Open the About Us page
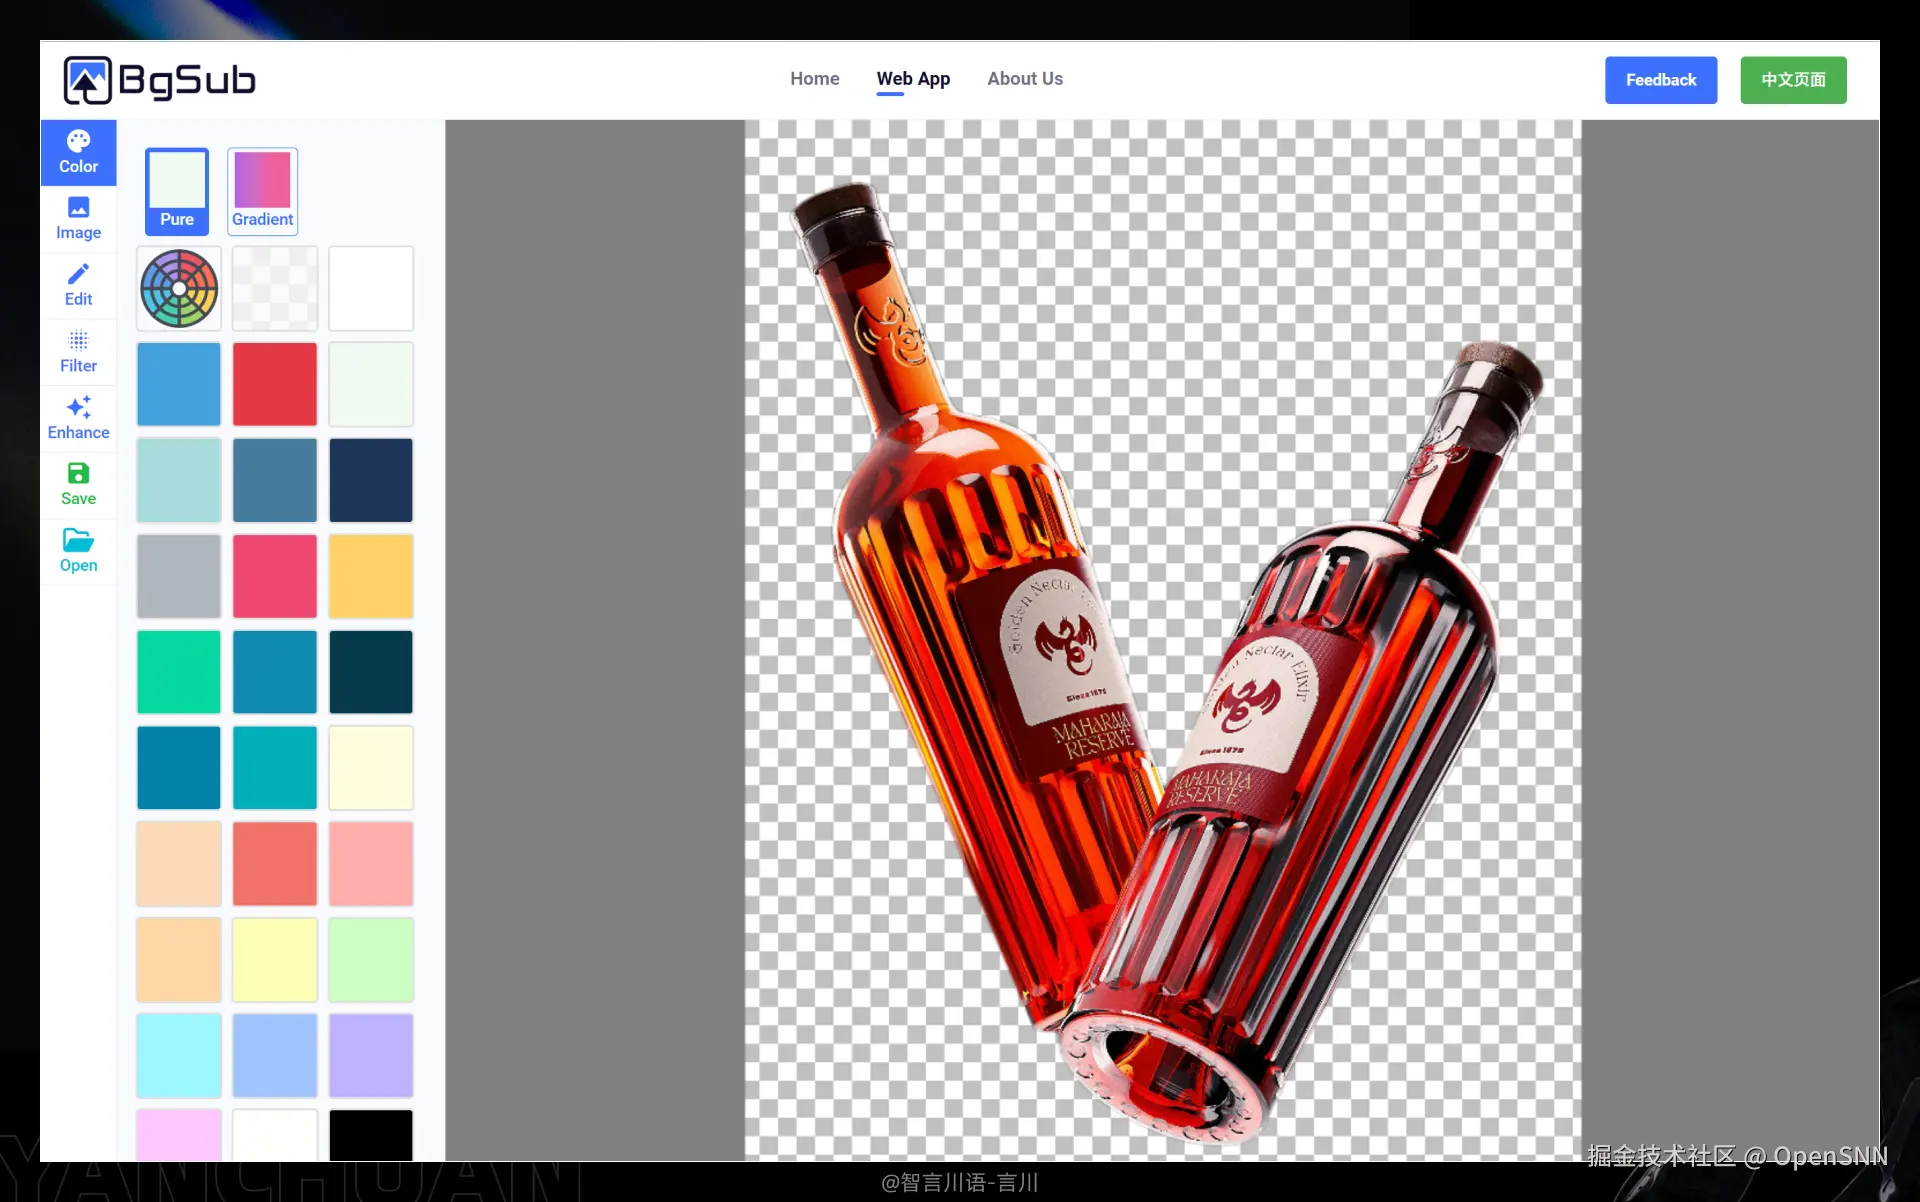Image resolution: width=1920 pixels, height=1202 pixels. 1024,79
